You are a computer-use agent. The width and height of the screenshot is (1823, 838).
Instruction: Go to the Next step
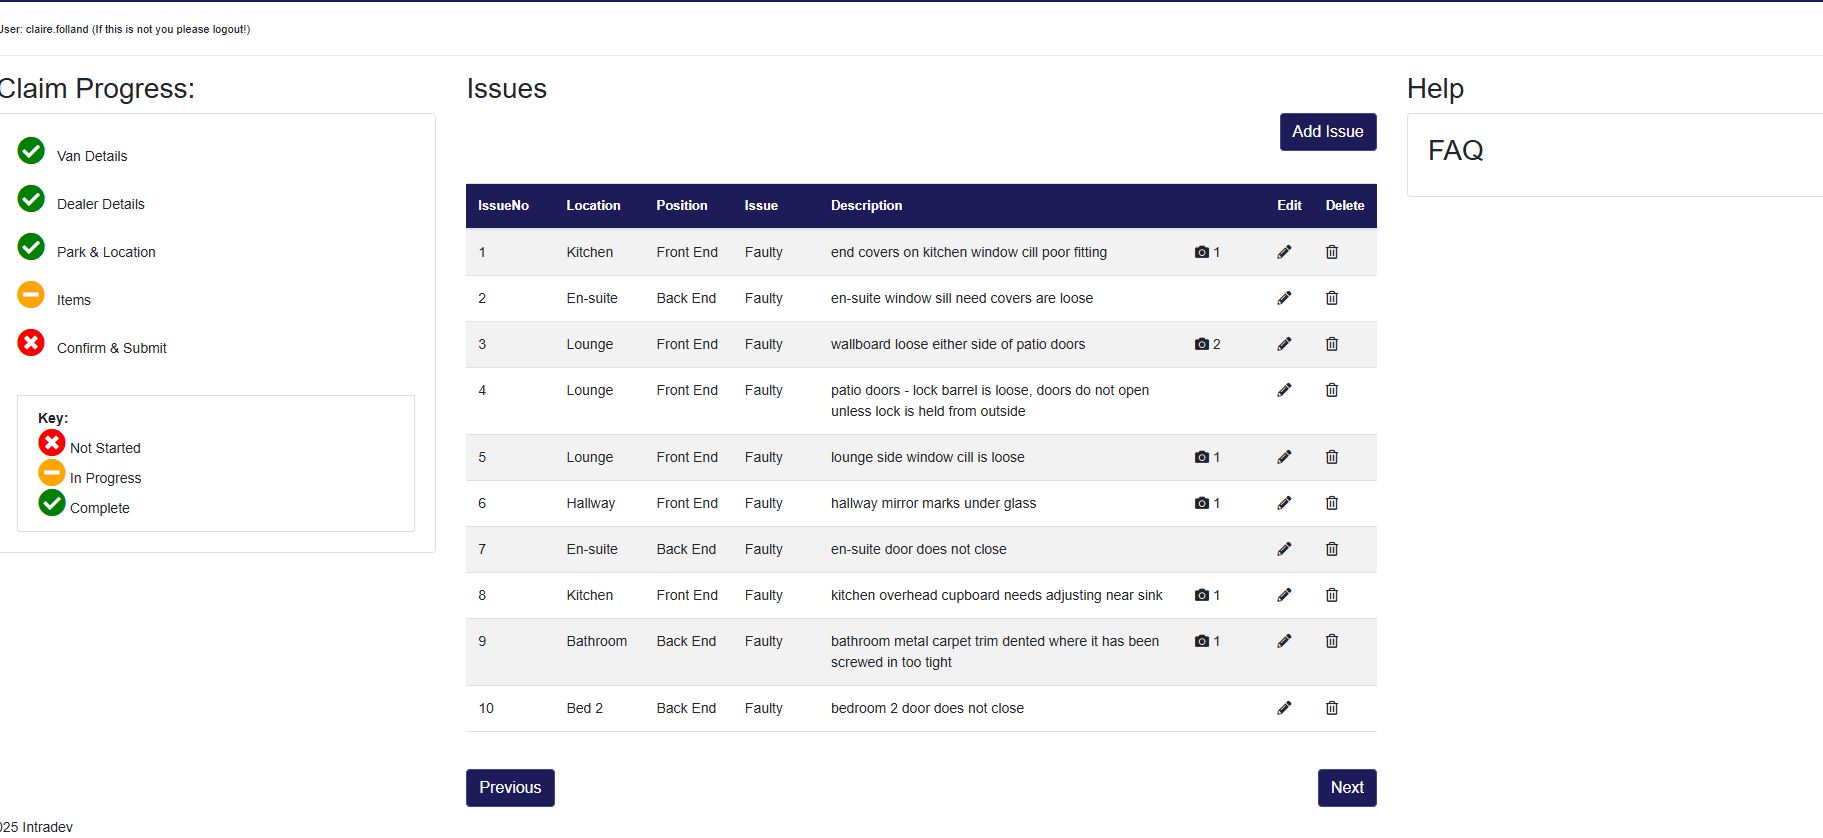(x=1346, y=788)
